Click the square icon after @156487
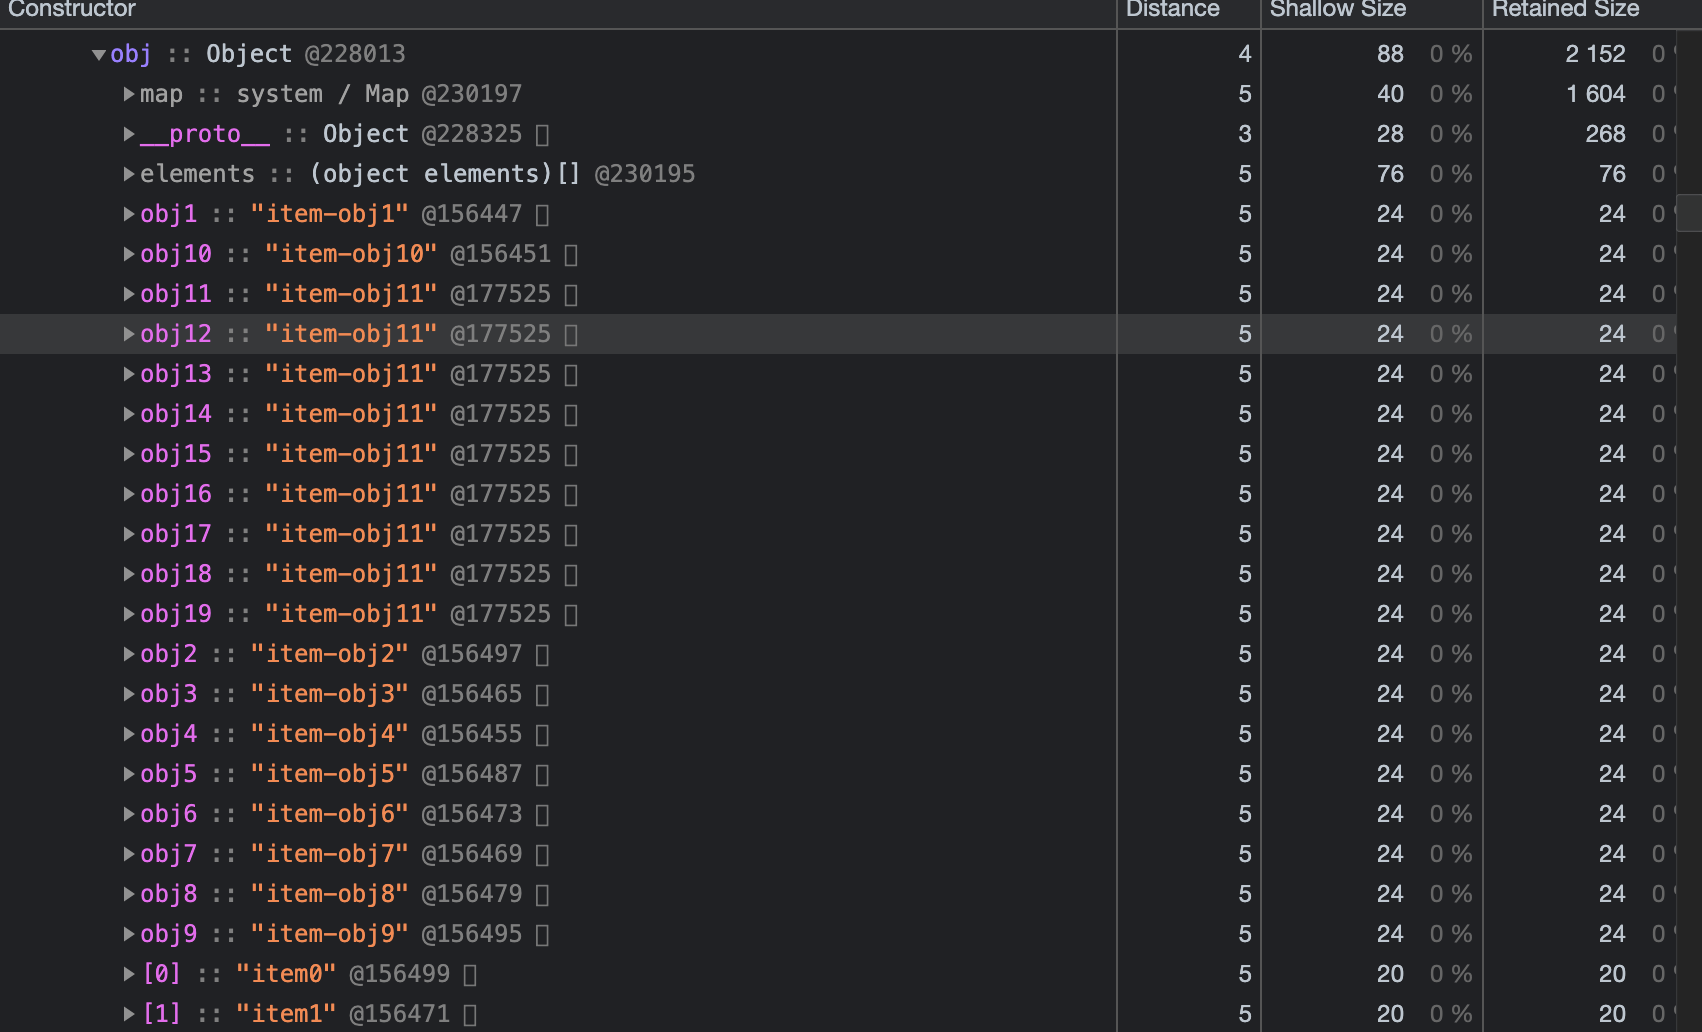Screen dimensions: 1702x1032 tap(542, 774)
